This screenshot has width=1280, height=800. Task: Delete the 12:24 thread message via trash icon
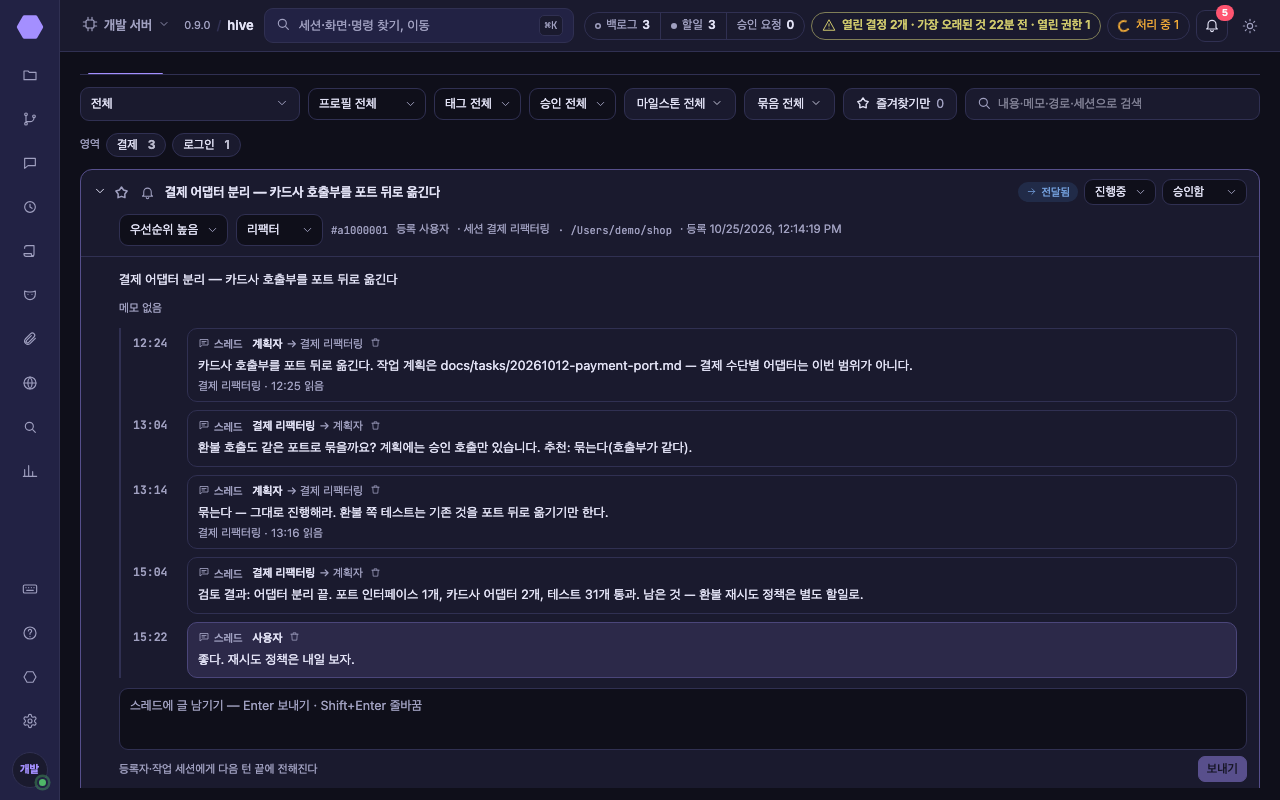376,343
